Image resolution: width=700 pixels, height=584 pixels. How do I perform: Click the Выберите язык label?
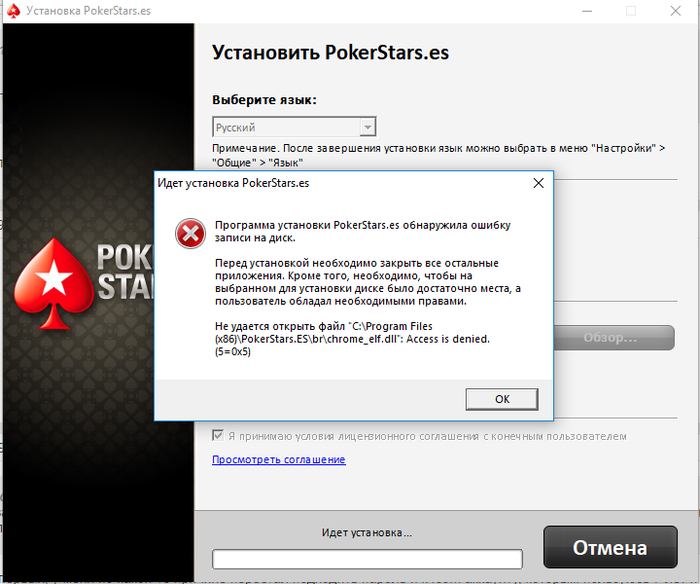[264, 100]
